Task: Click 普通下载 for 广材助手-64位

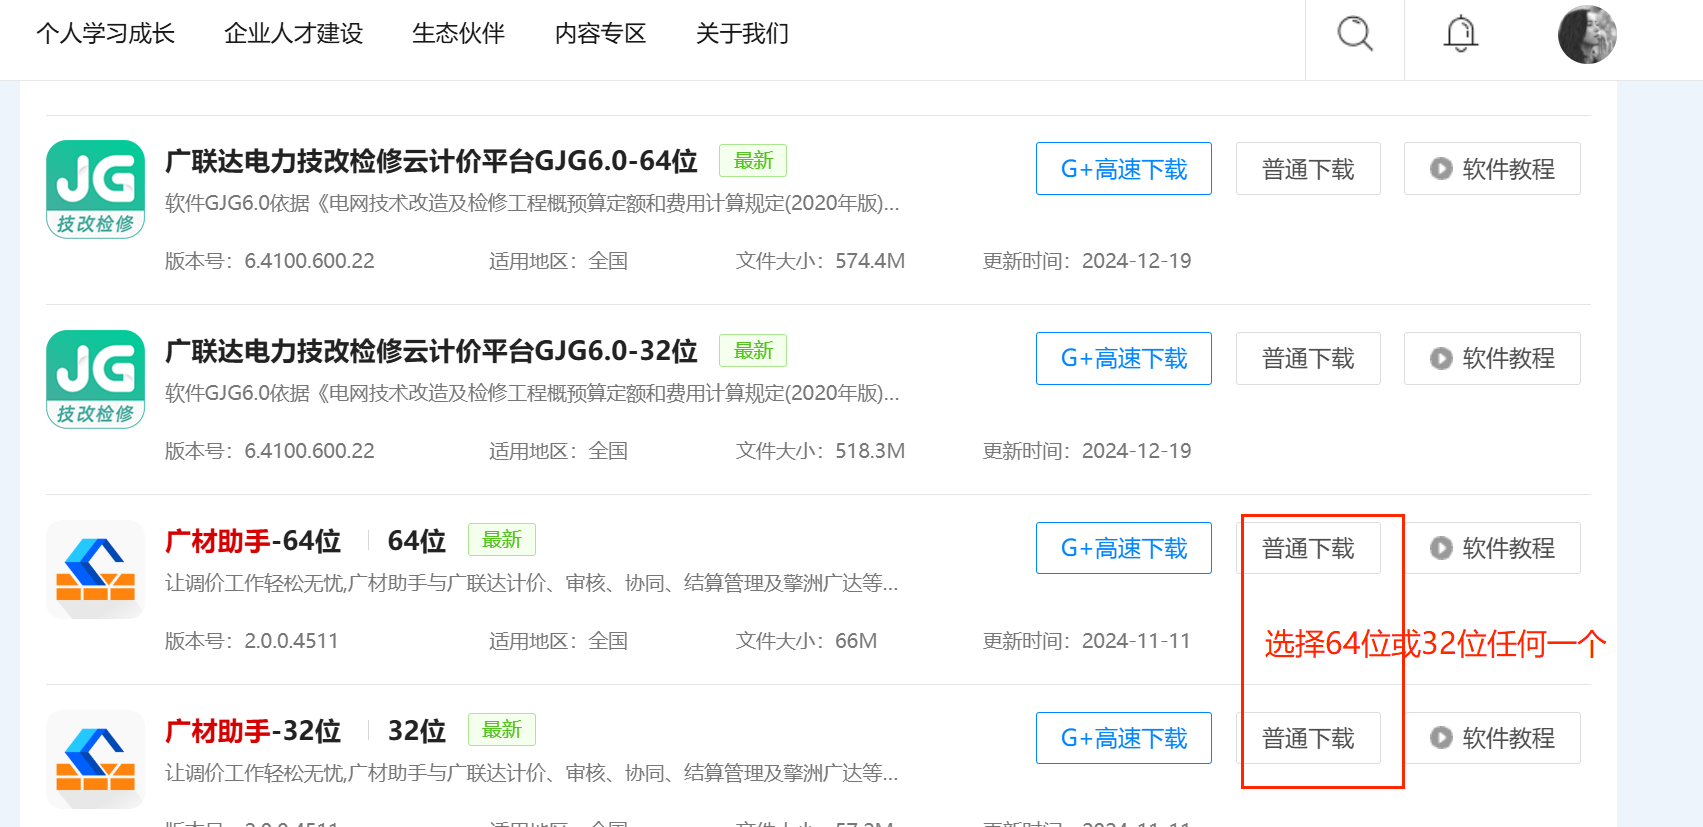Action: (x=1308, y=548)
